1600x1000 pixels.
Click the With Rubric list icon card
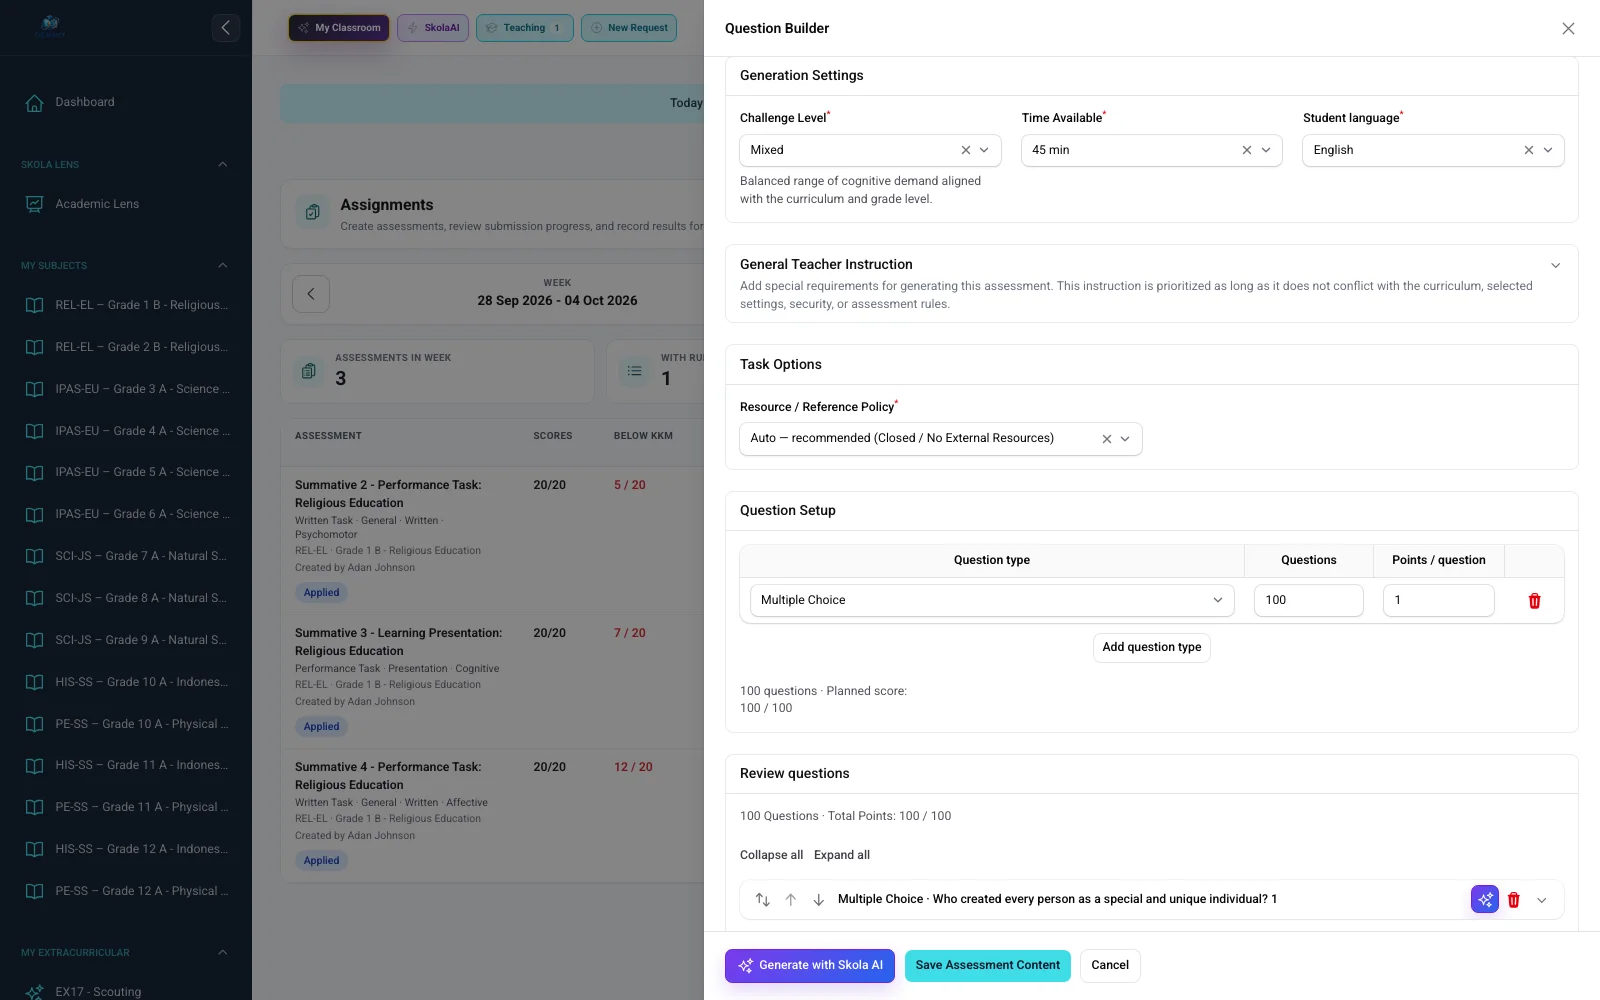[x=634, y=371]
